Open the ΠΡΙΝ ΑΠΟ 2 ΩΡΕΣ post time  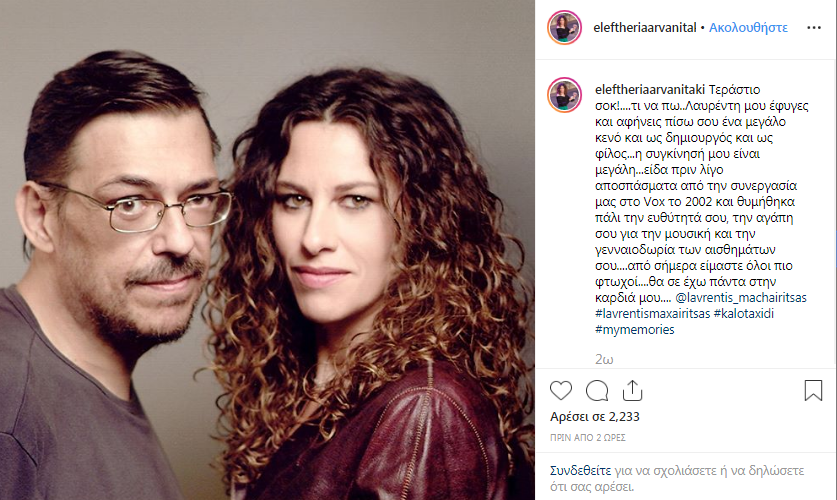588,438
